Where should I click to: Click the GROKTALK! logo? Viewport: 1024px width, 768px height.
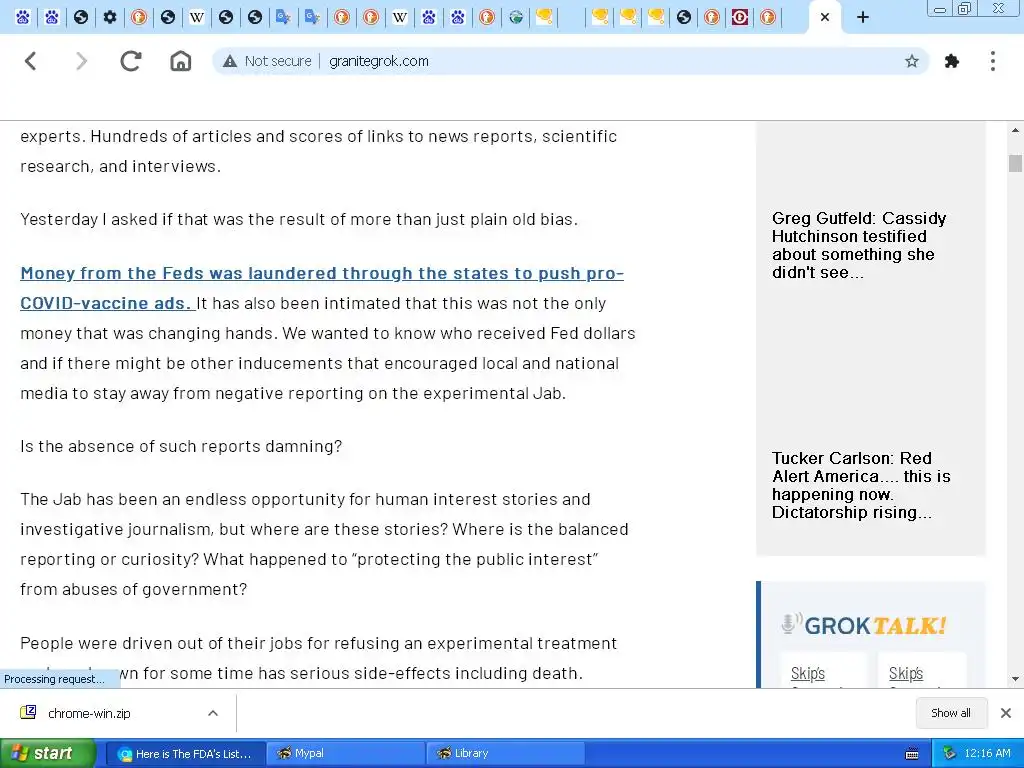coord(863,625)
